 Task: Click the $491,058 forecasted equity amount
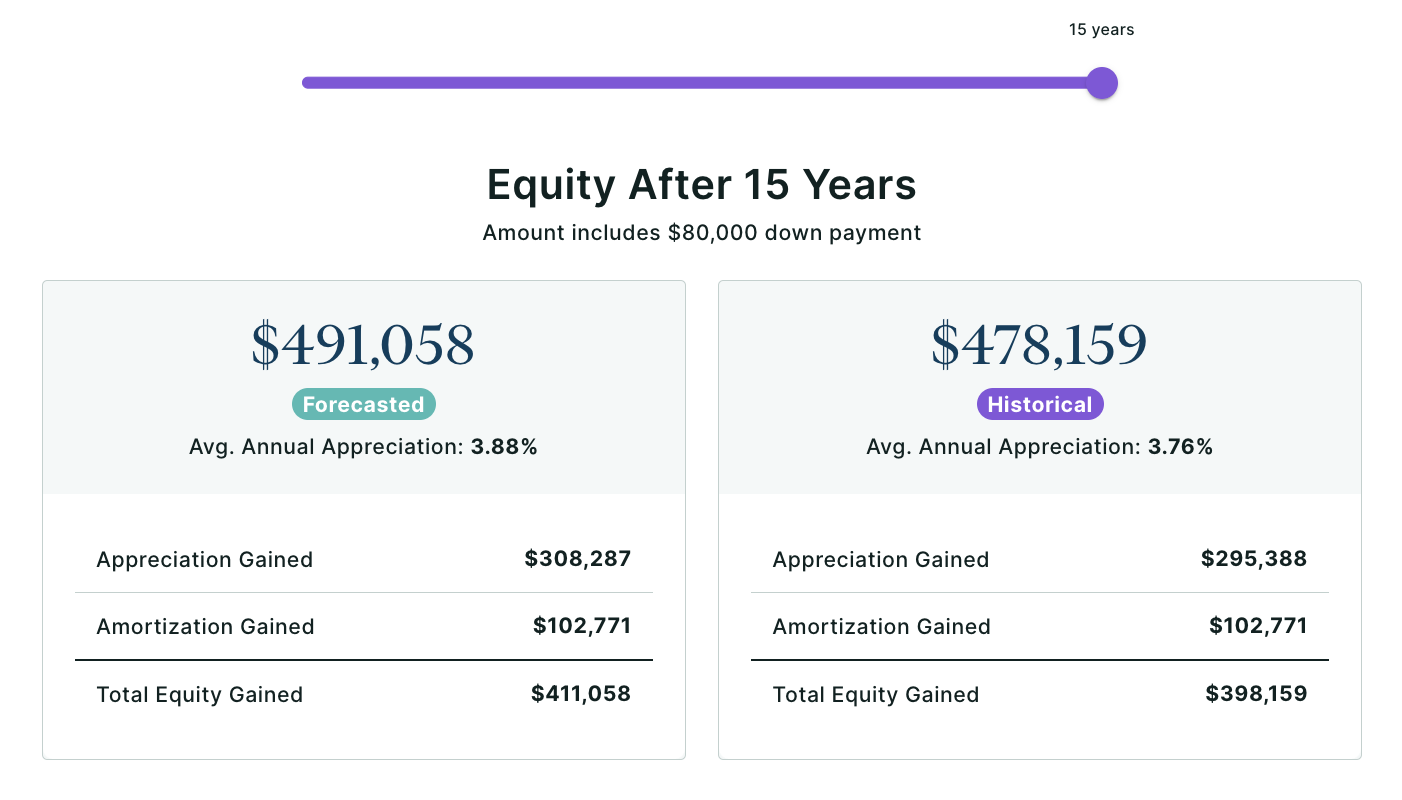click(363, 344)
